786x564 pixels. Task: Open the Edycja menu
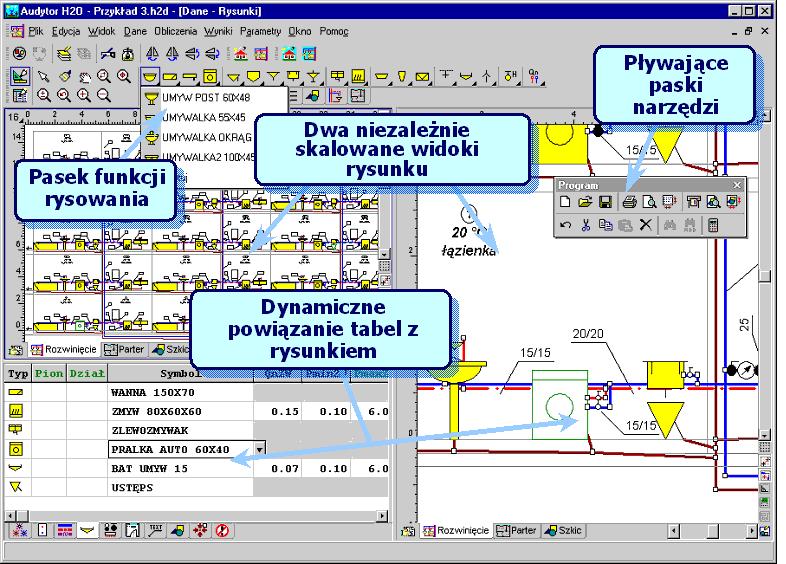pos(66,31)
